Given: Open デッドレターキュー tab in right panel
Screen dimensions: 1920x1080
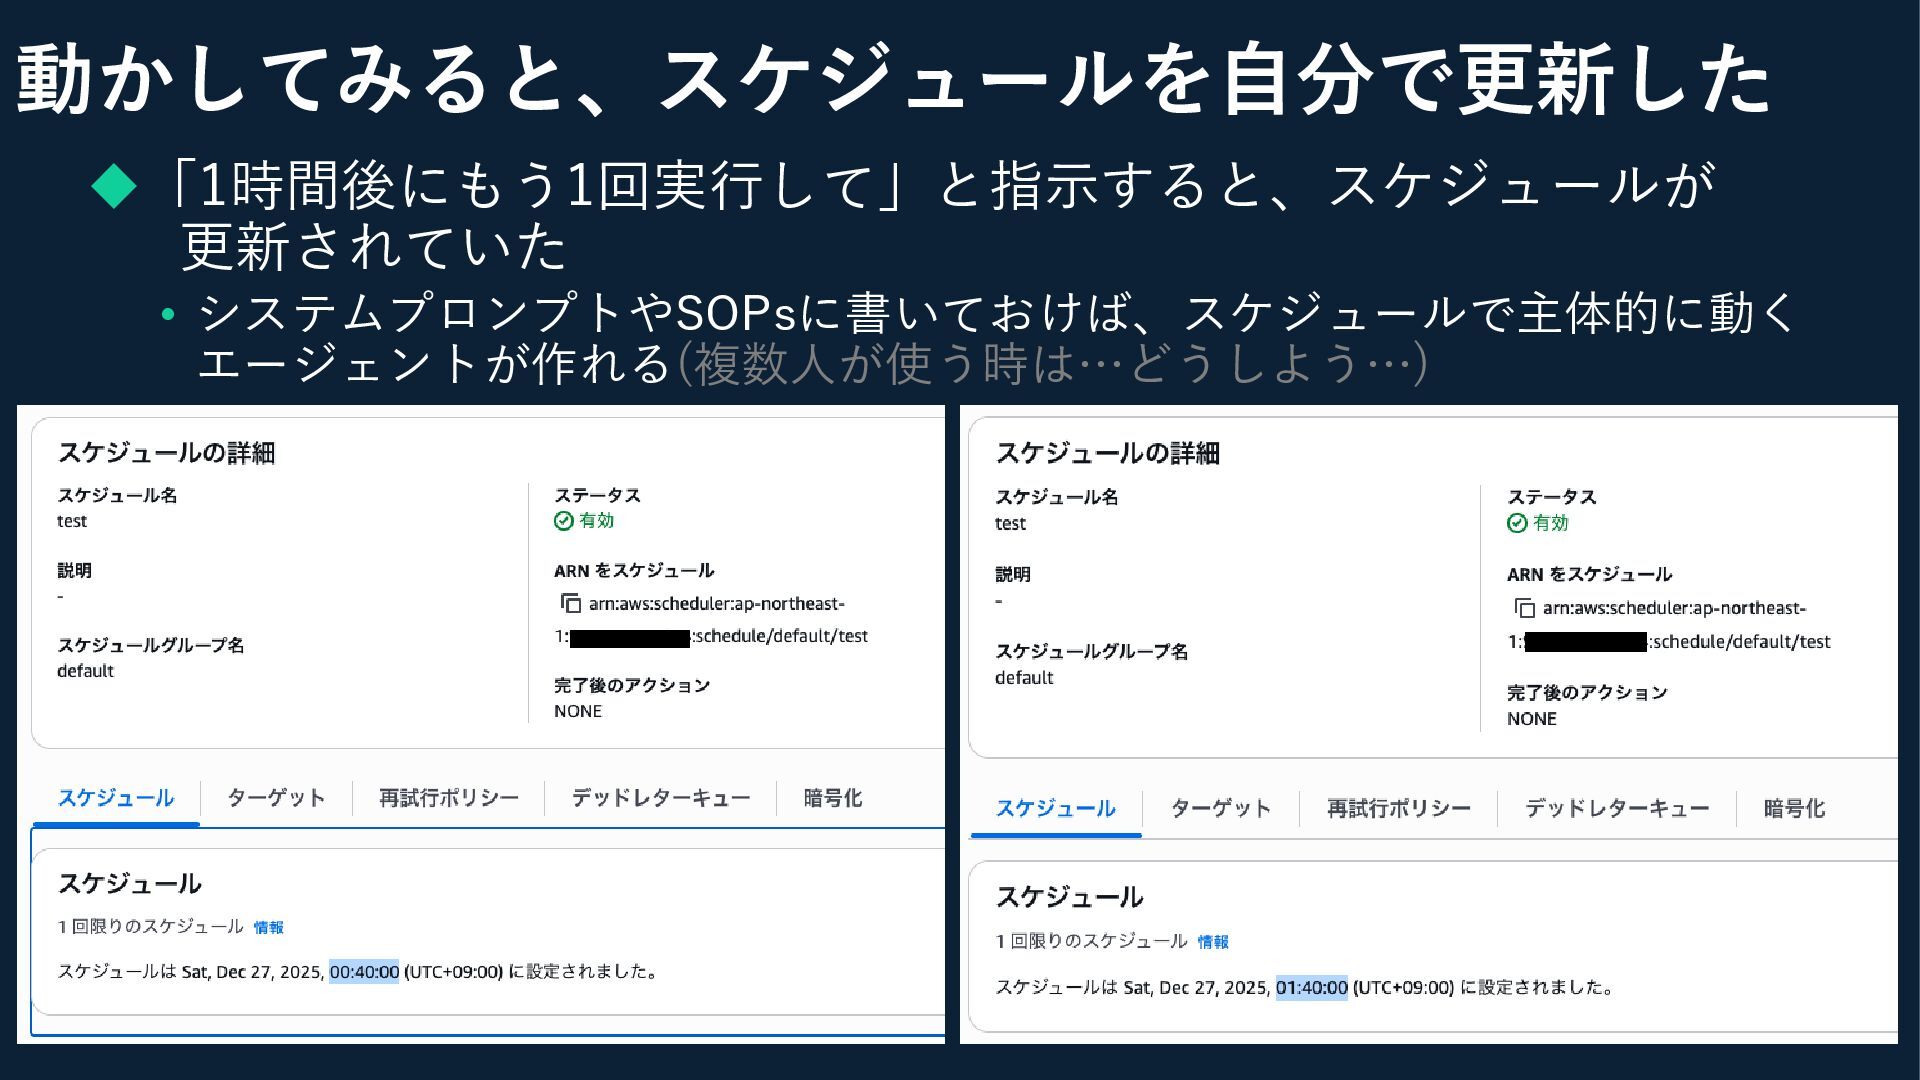Looking at the screenshot, I should click(x=1616, y=808).
